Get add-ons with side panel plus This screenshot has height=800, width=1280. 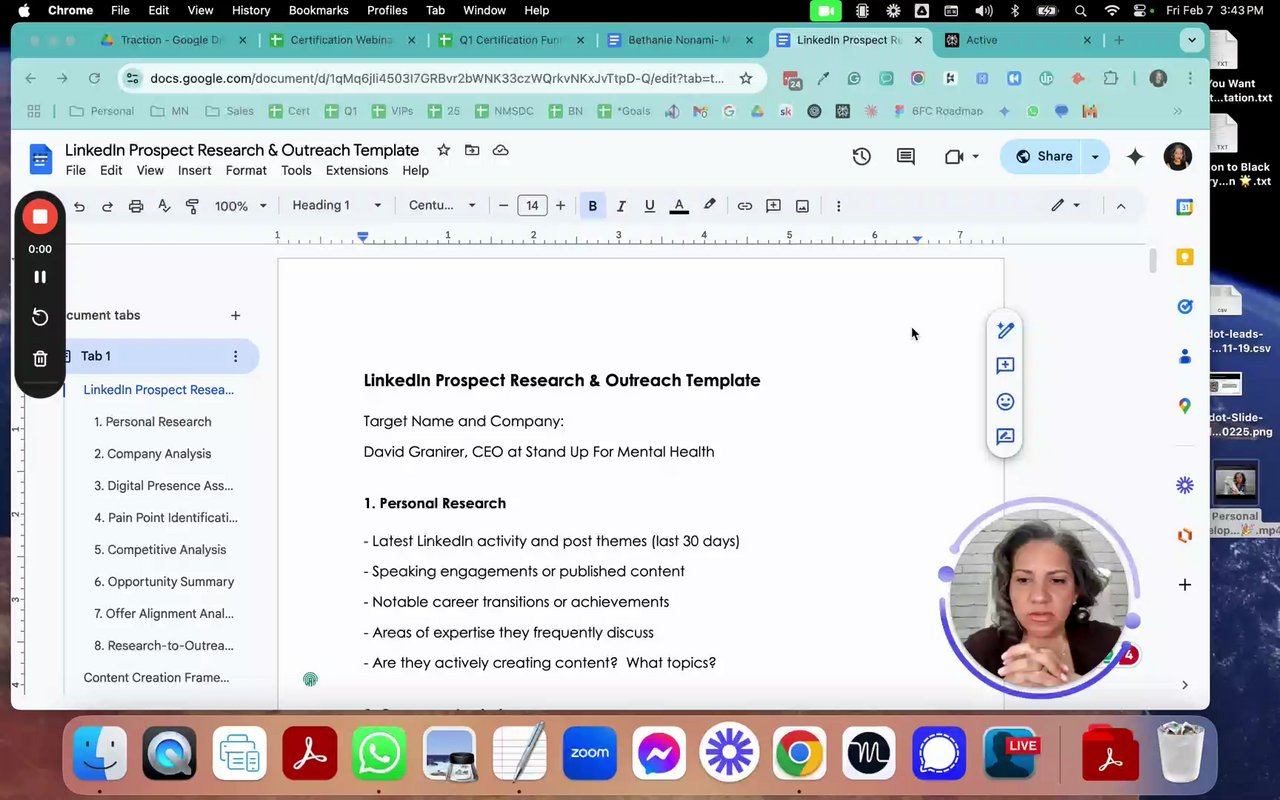(x=1185, y=584)
